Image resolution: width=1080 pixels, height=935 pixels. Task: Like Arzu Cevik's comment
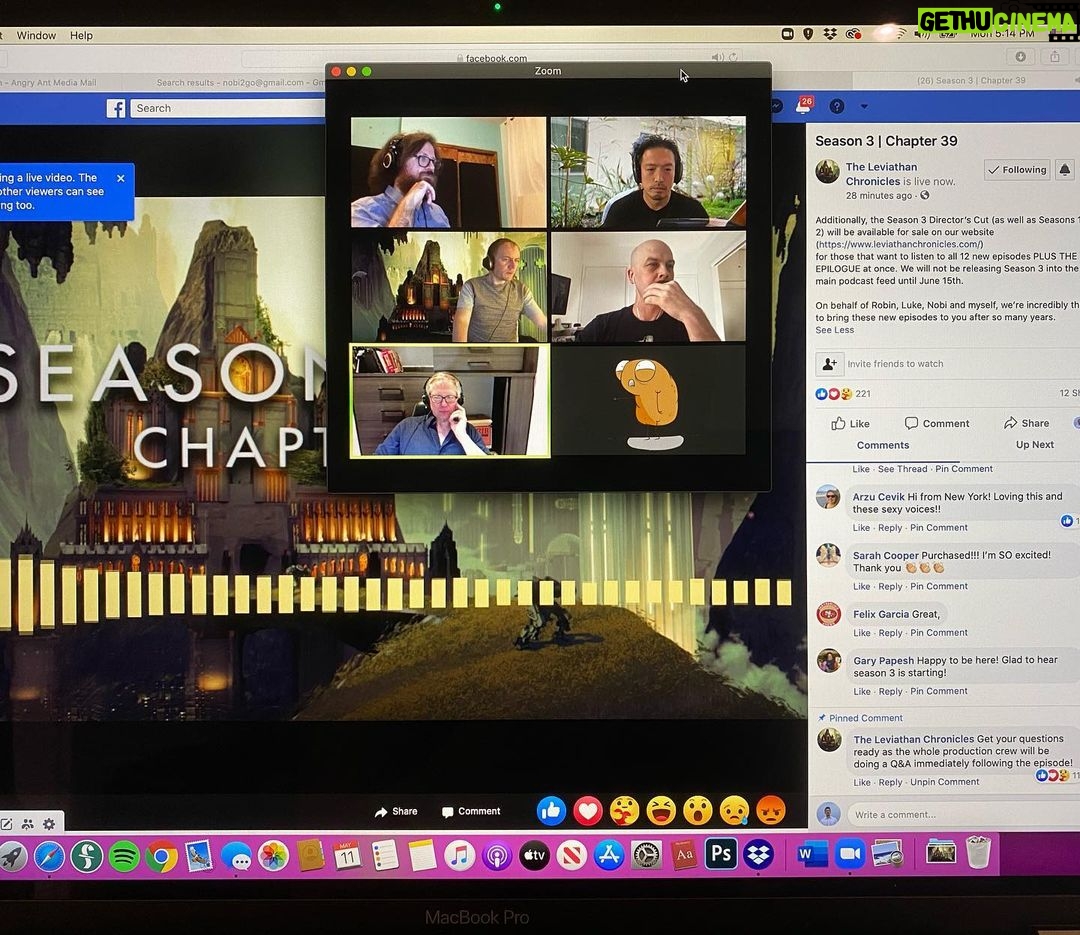(861, 528)
